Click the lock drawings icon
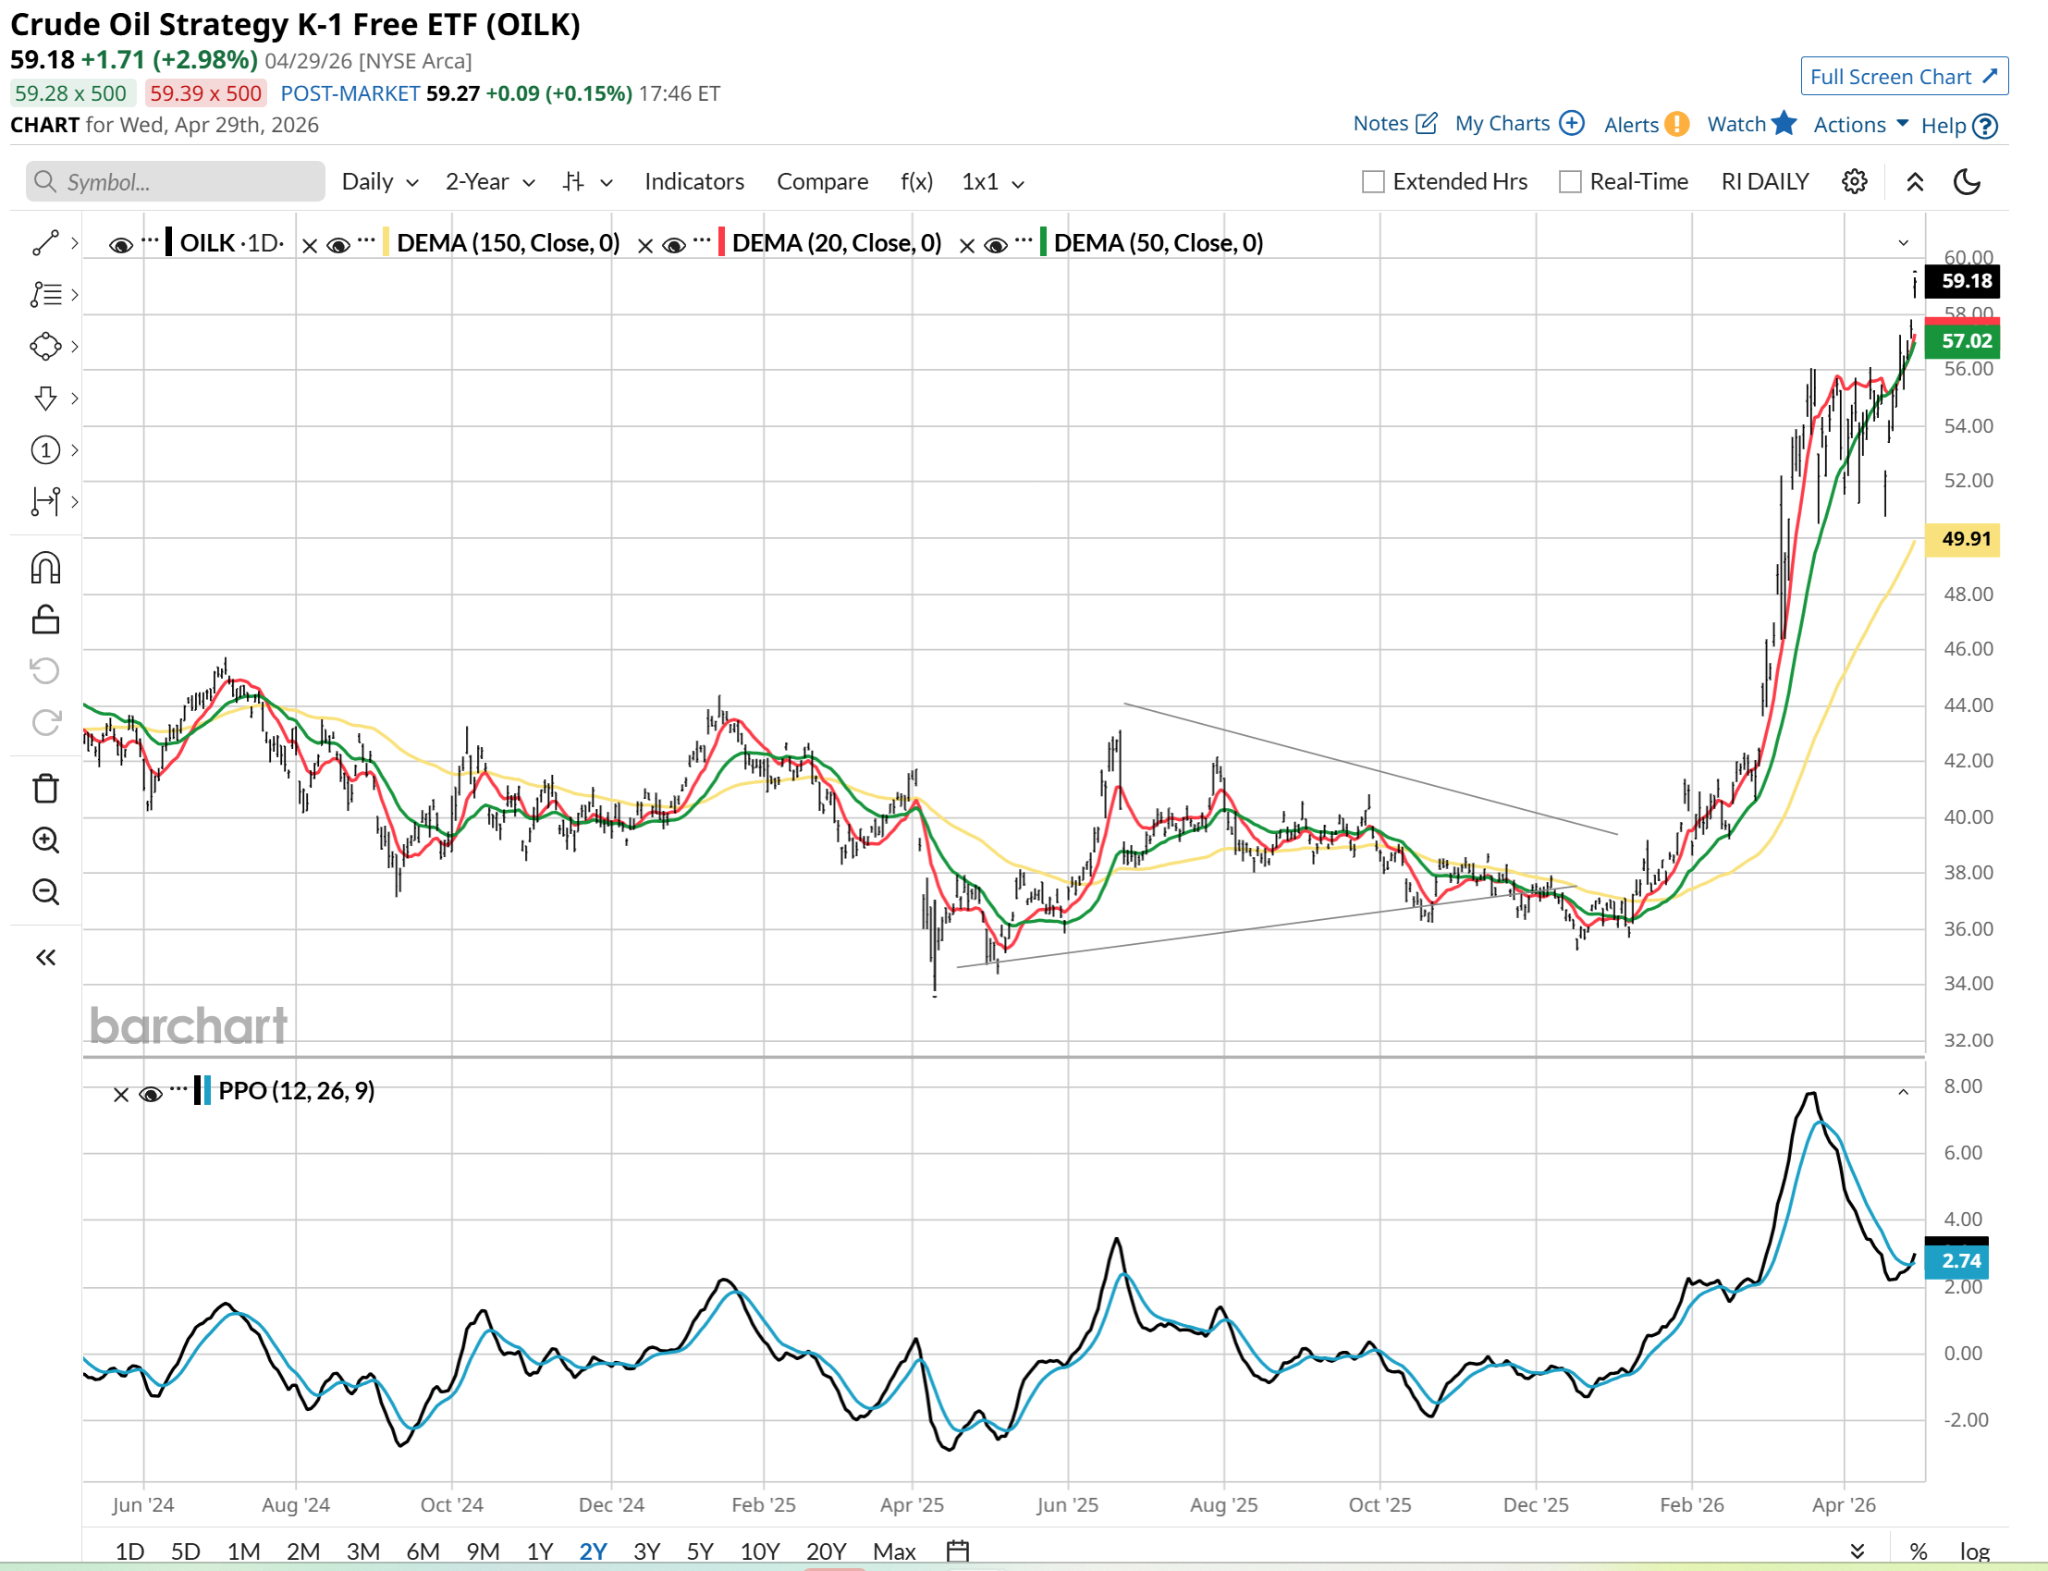This screenshot has width=2048, height=1571. pos(45,620)
